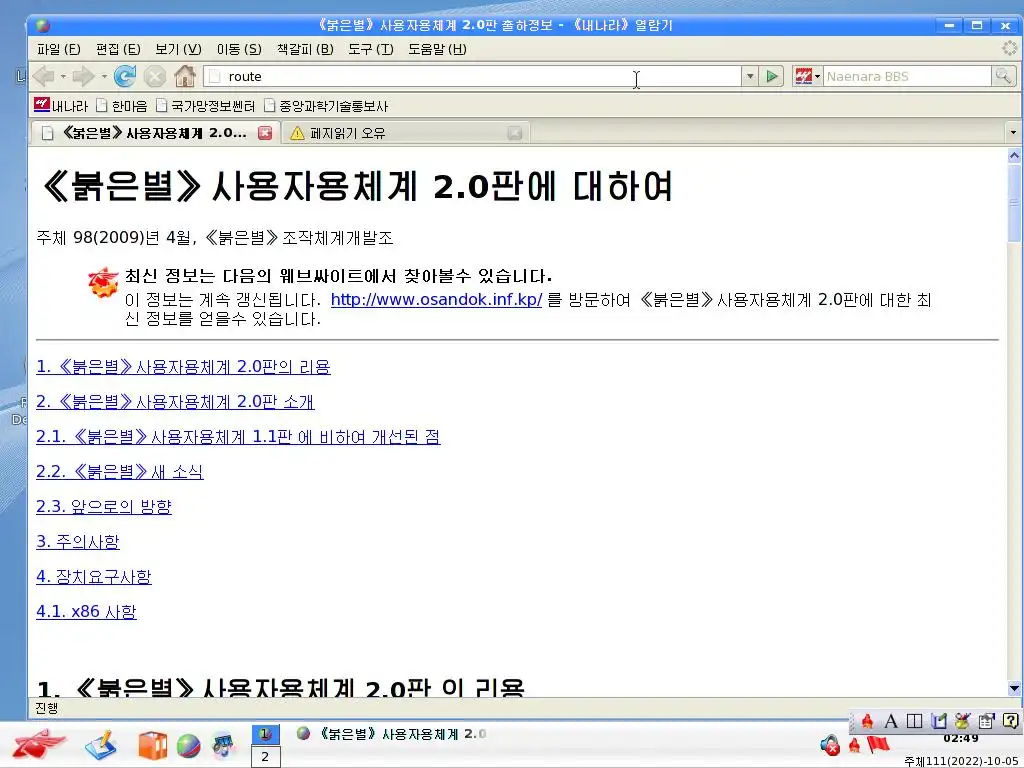The image size is (1024, 768).
Task: Click the tools icon on the input toolbar
Action: tap(962, 721)
